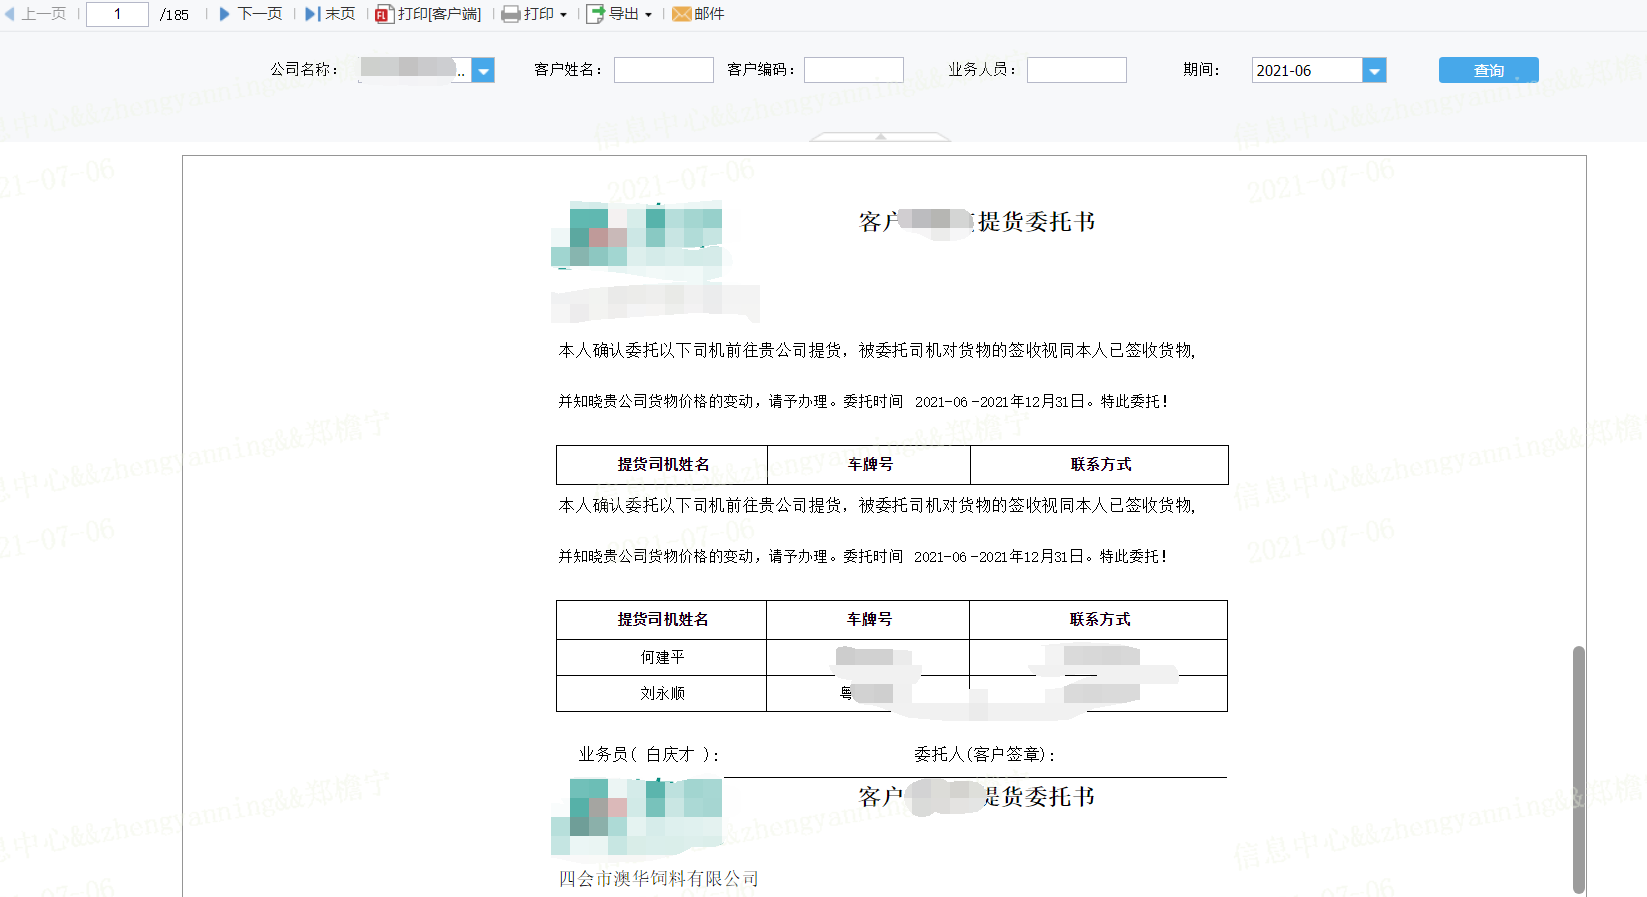Click the 业务人员 input field
Screen dimensions: 1647x897
click(1076, 70)
